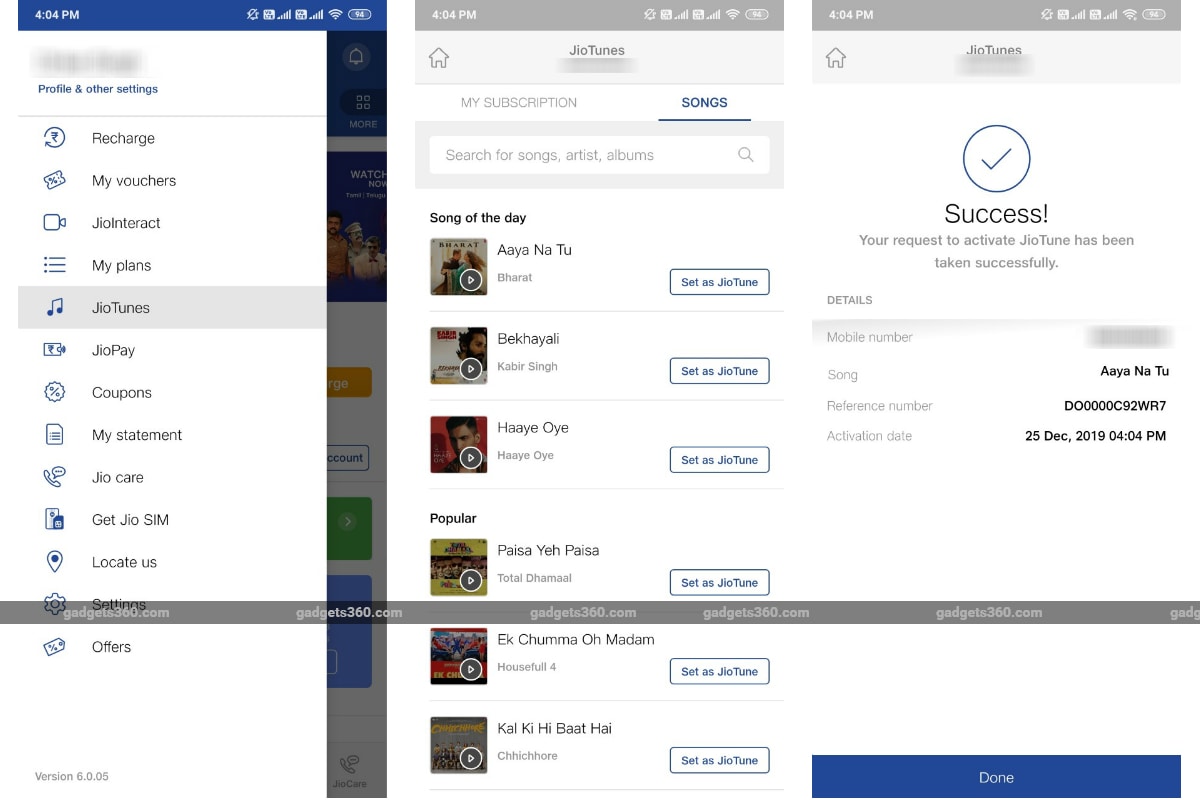
Task: Set Haaye Oye as JioTune
Action: [x=719, y=460]
